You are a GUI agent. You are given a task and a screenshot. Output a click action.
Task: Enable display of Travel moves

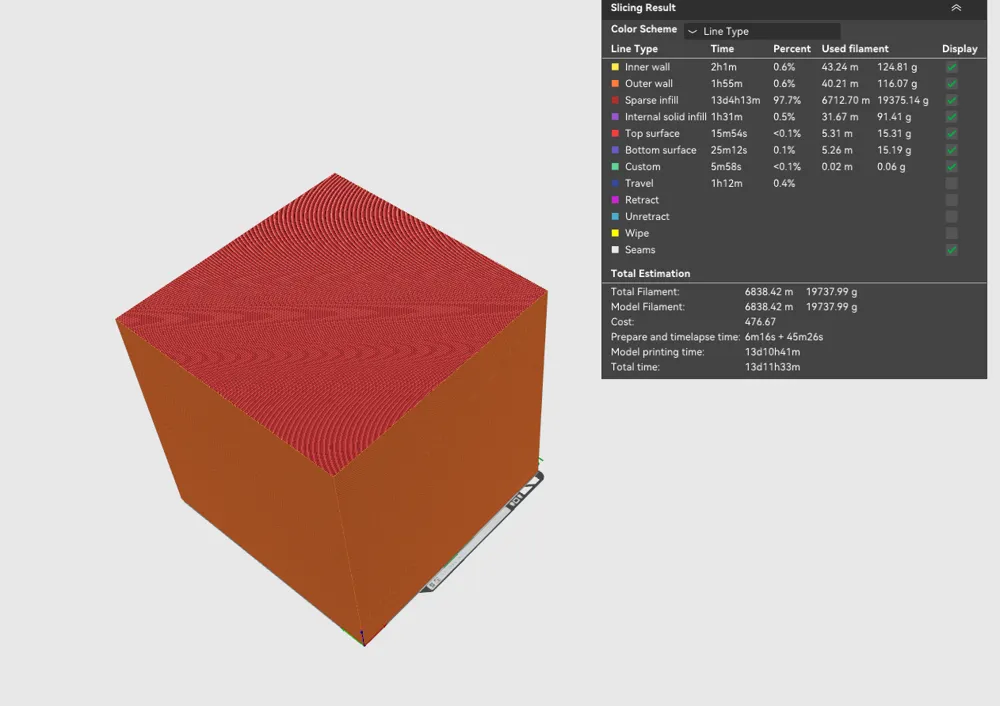pyautogui.click(x=951, y=183)
